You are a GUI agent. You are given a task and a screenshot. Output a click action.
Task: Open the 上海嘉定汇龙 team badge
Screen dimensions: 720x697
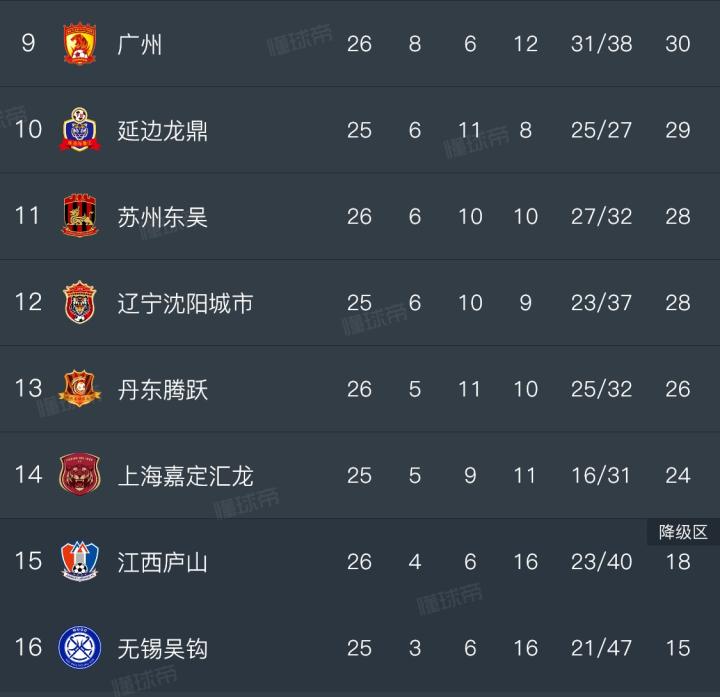[80, 475]
